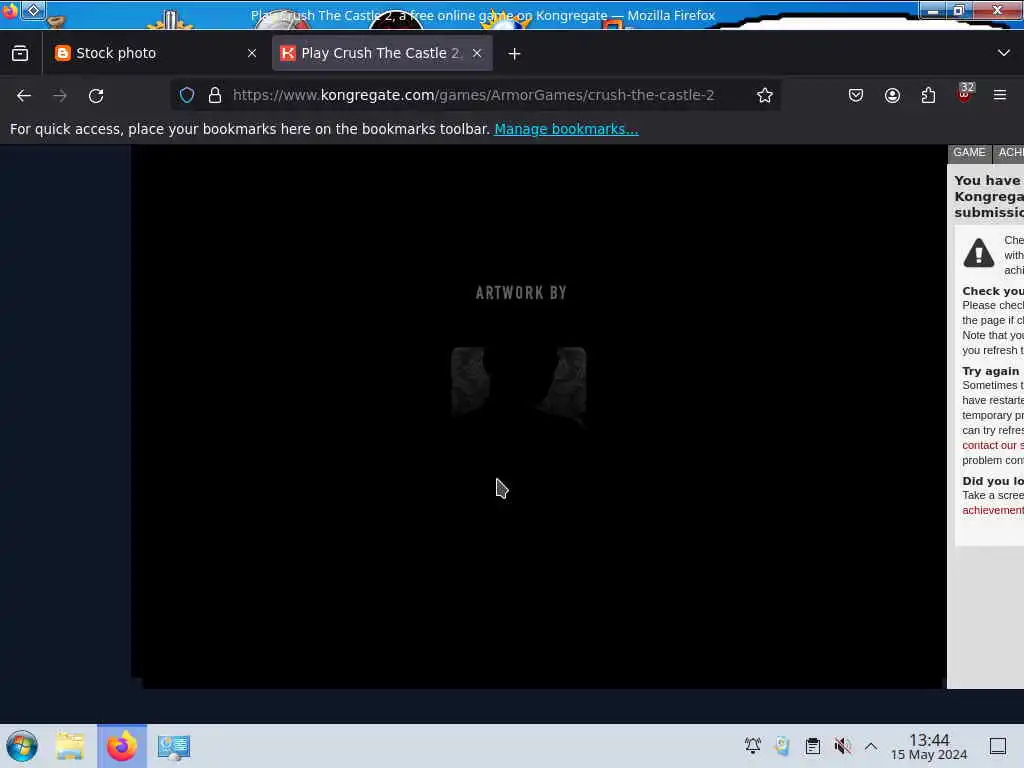The height and width of the screenshot is (768, 1024).
Task: Close the Stock photo tab
Action: tap(252, 54)
